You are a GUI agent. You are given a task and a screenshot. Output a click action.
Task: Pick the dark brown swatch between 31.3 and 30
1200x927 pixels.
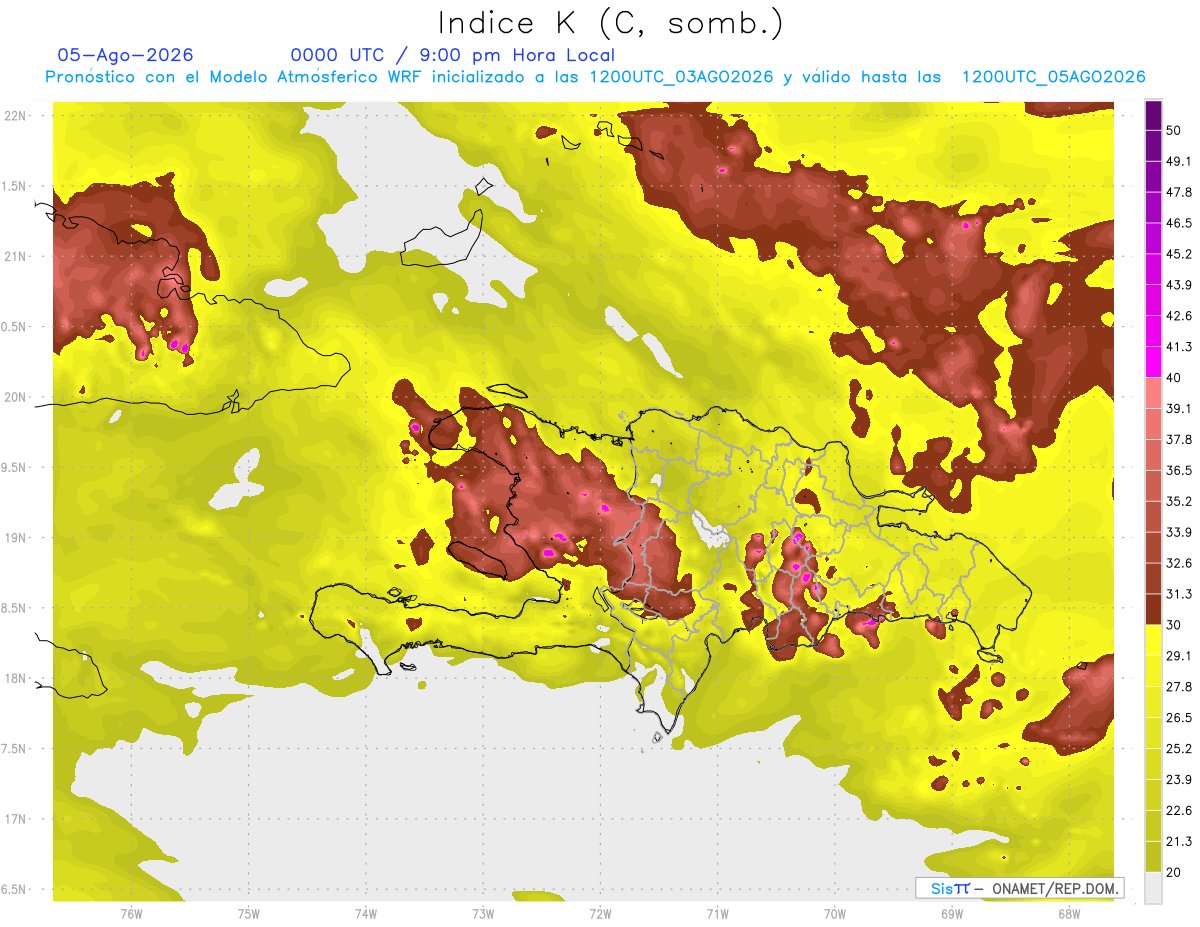pyautogui.click(x=1154, y=609)
